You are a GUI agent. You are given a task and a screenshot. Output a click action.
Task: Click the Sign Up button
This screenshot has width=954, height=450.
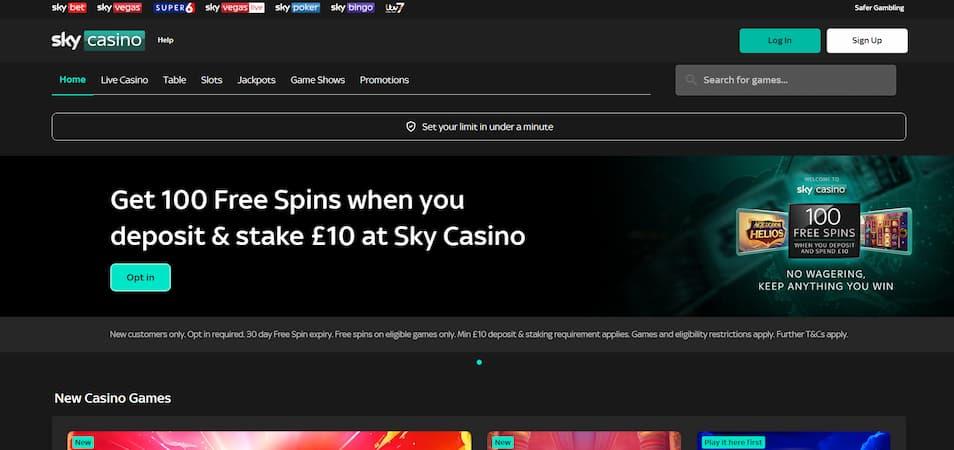[x=866, y=41]
